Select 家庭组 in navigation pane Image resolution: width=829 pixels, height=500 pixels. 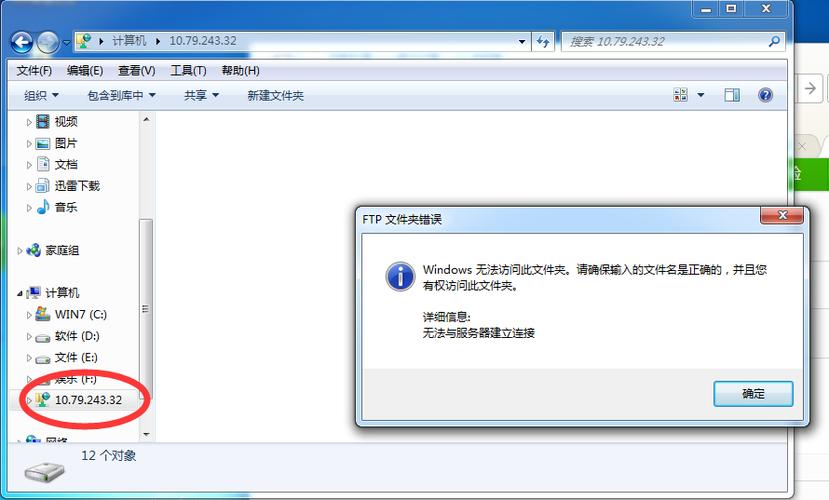pyautogui.click(x=62, y=251)
